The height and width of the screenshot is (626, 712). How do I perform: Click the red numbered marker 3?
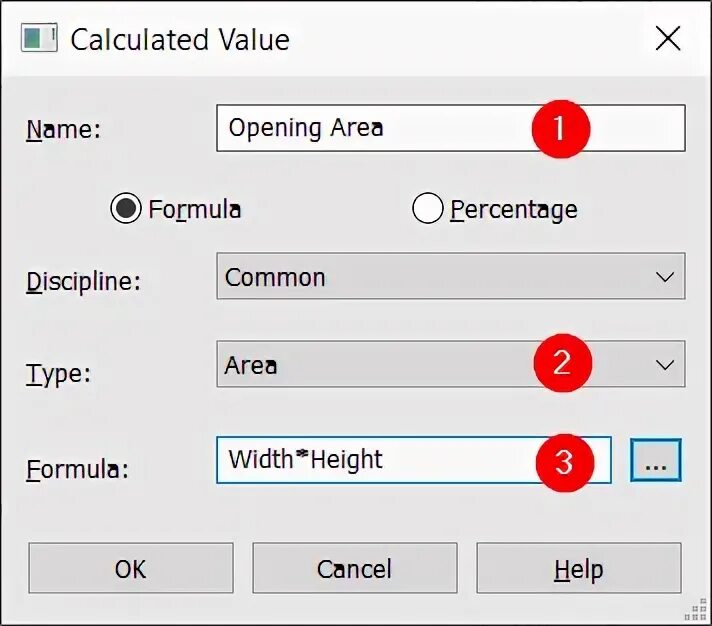(564, 462)
